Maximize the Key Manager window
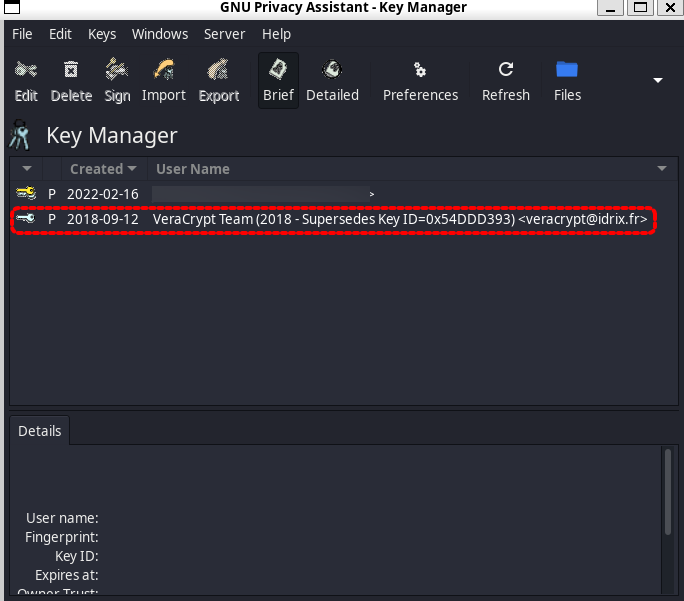 coord(640,7)
